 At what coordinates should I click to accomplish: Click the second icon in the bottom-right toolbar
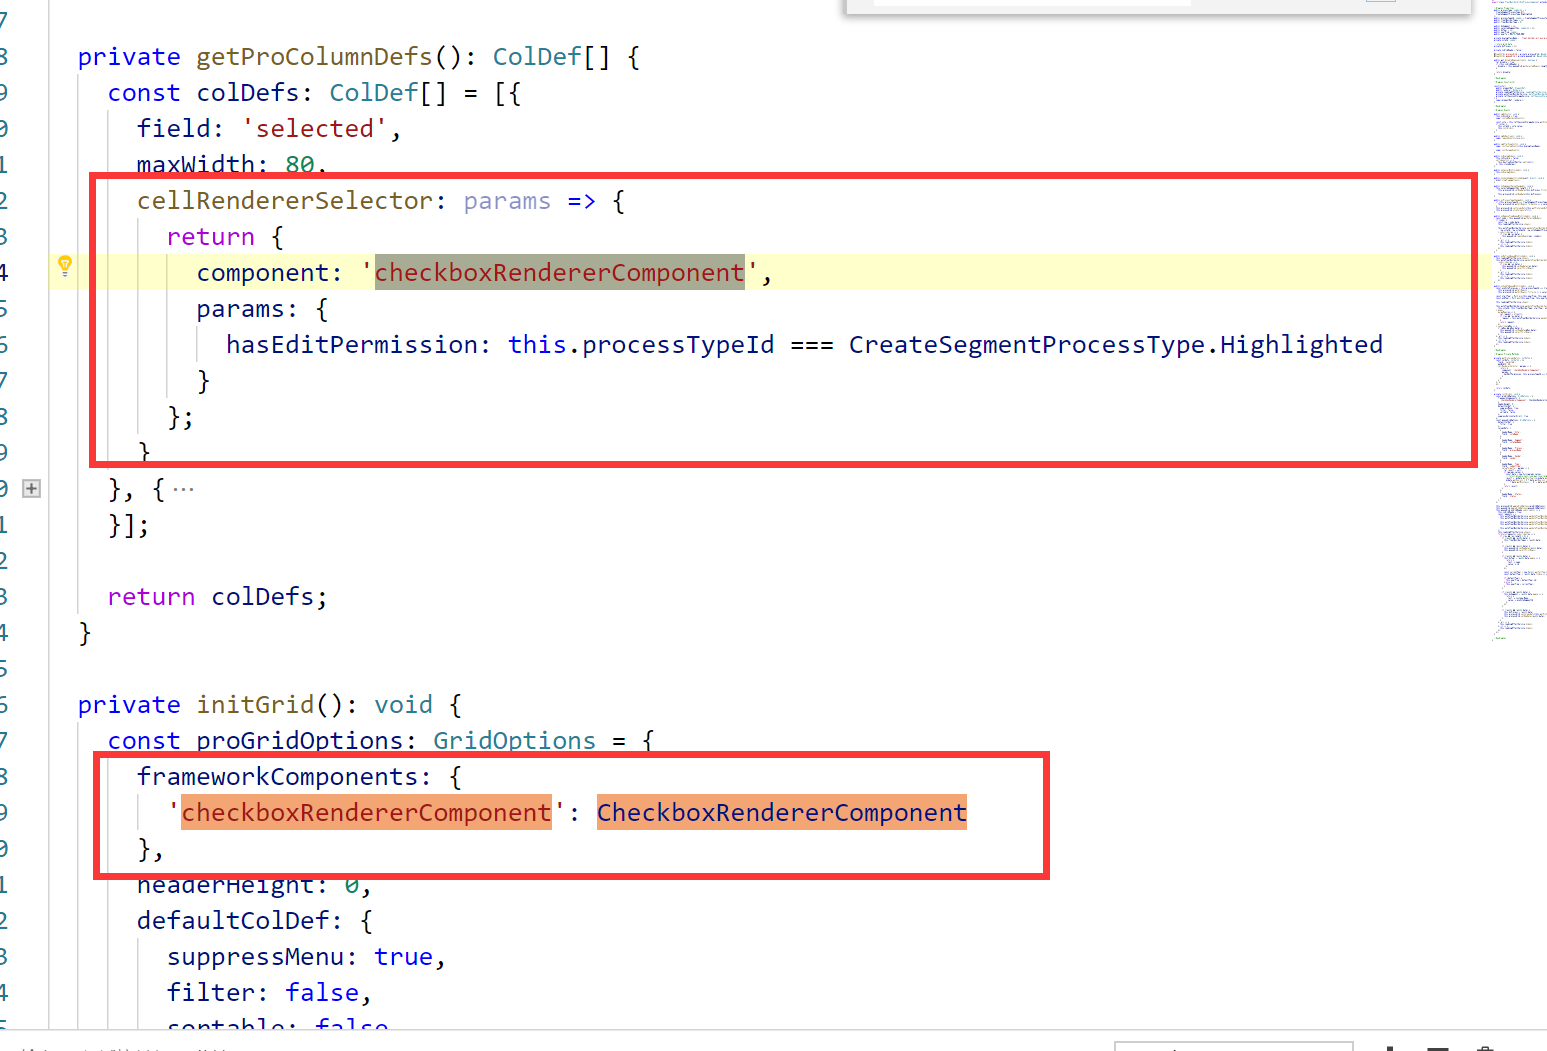pyautogui.click(x=1437, y=1048)
